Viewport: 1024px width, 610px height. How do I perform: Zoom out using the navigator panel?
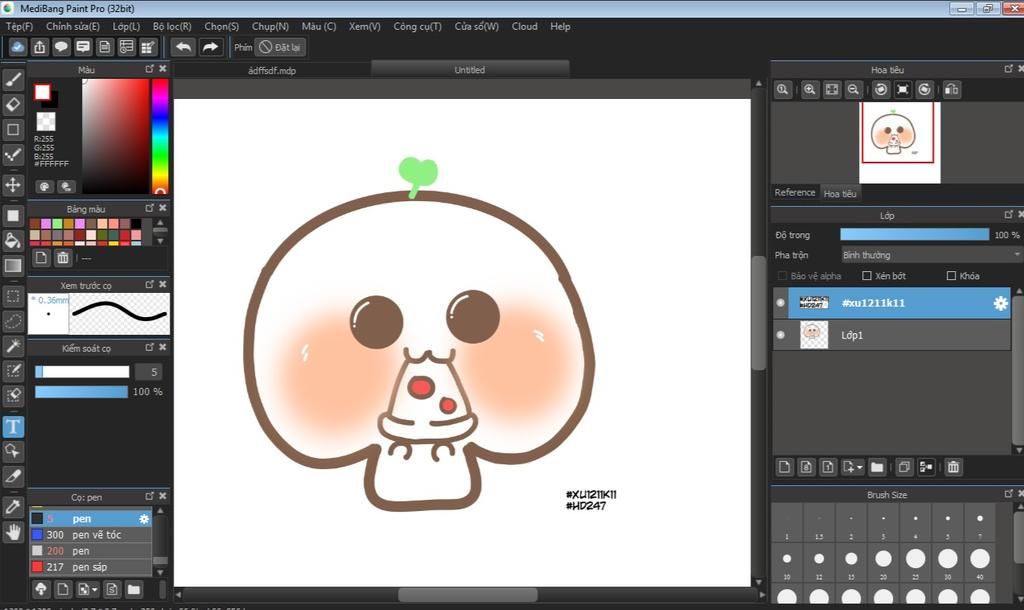[x=853, y=90]
